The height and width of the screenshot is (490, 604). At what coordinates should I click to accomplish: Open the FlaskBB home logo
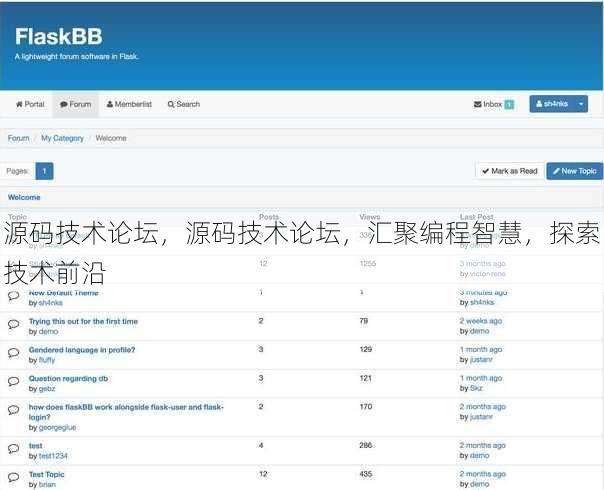click(x=59, y=37)
